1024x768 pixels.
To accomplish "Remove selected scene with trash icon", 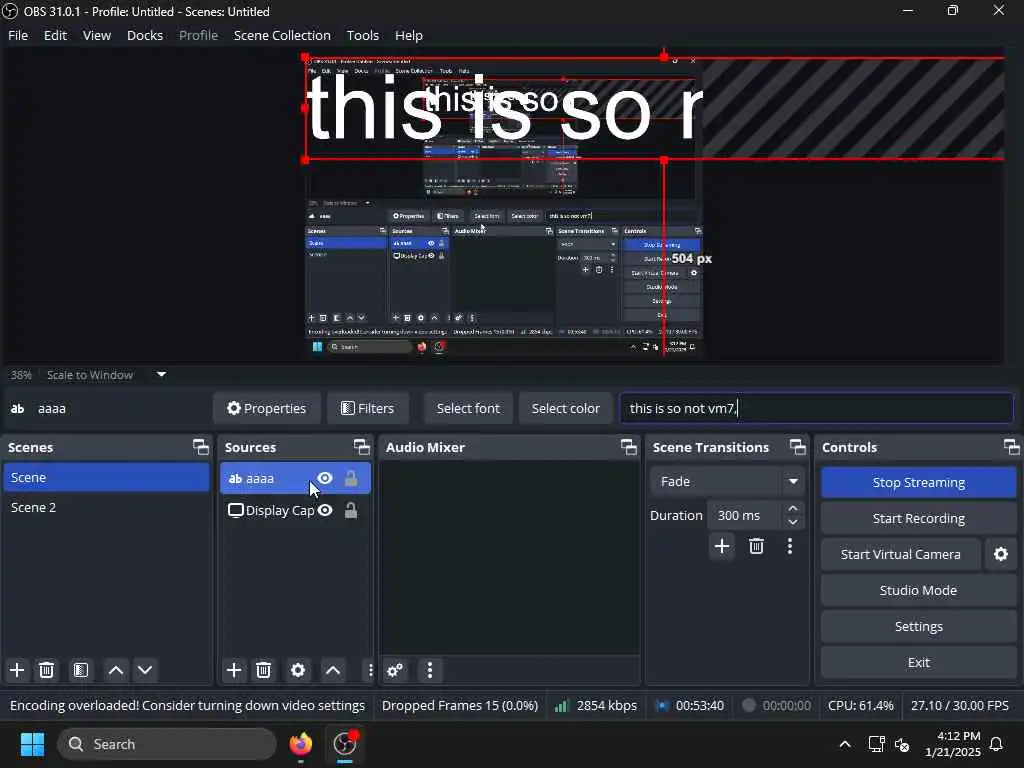I will (x=46, y=670).
